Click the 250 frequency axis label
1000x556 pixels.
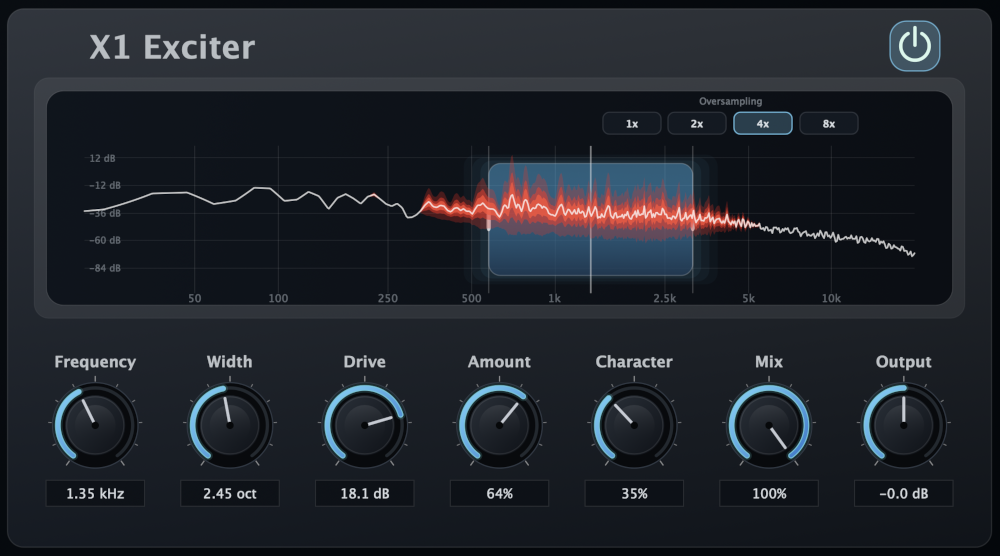point(387,298)
